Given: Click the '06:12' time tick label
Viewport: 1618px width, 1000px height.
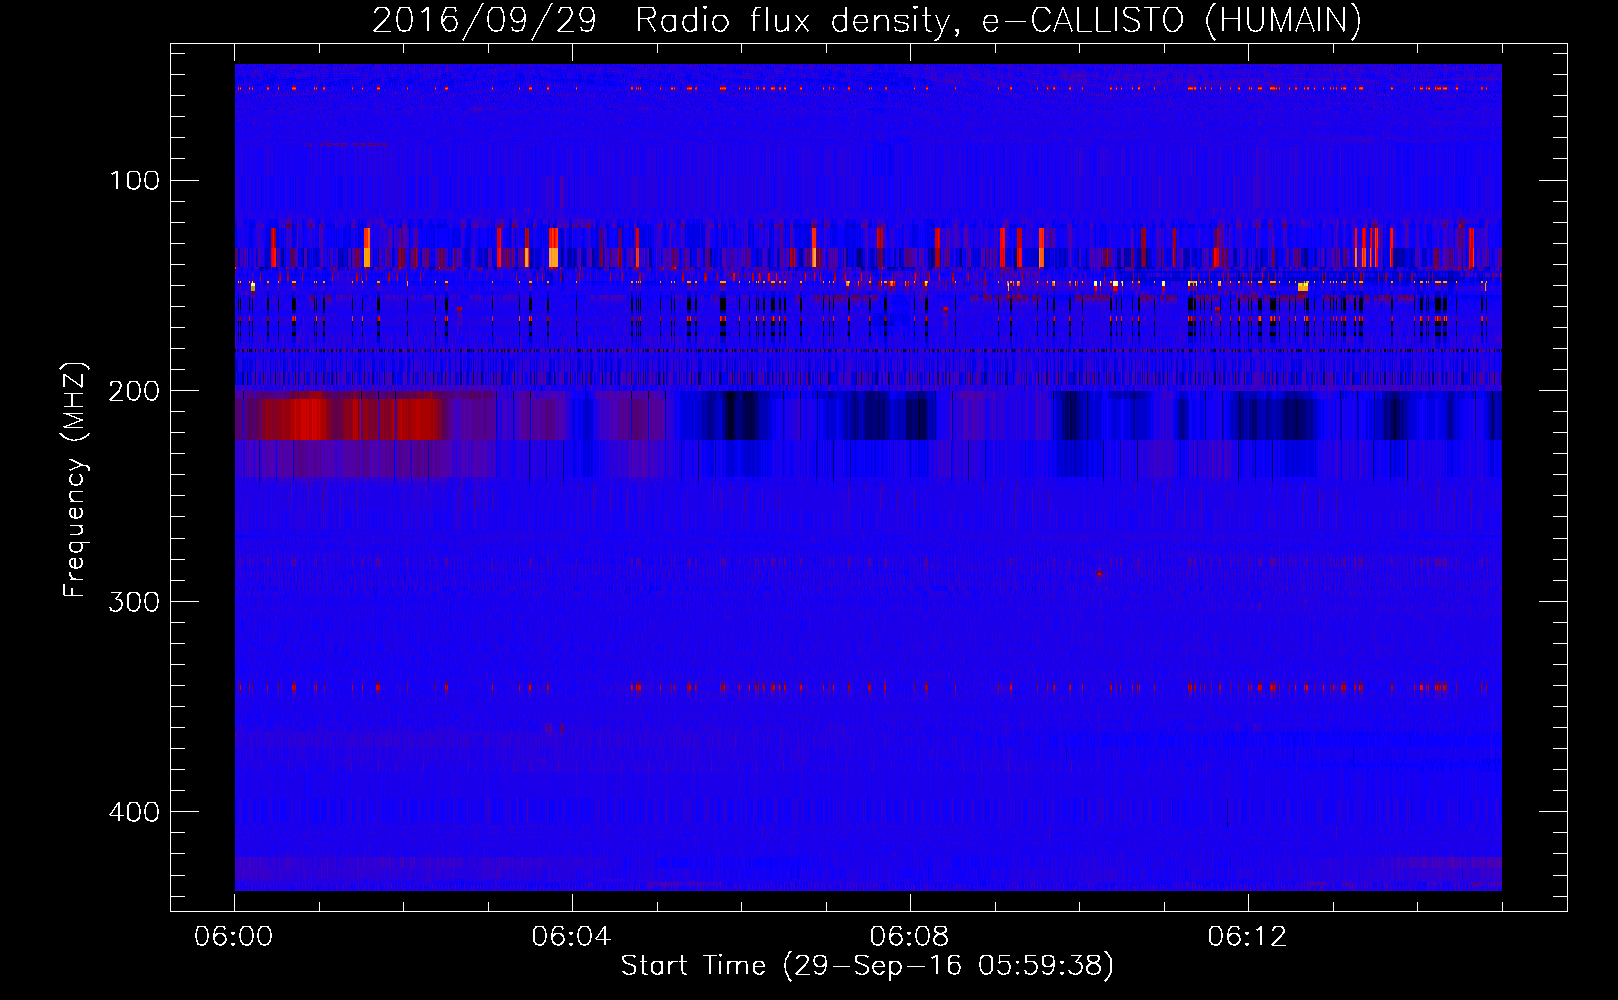Looking at the screenshot, I should [x=1247, y=936].
